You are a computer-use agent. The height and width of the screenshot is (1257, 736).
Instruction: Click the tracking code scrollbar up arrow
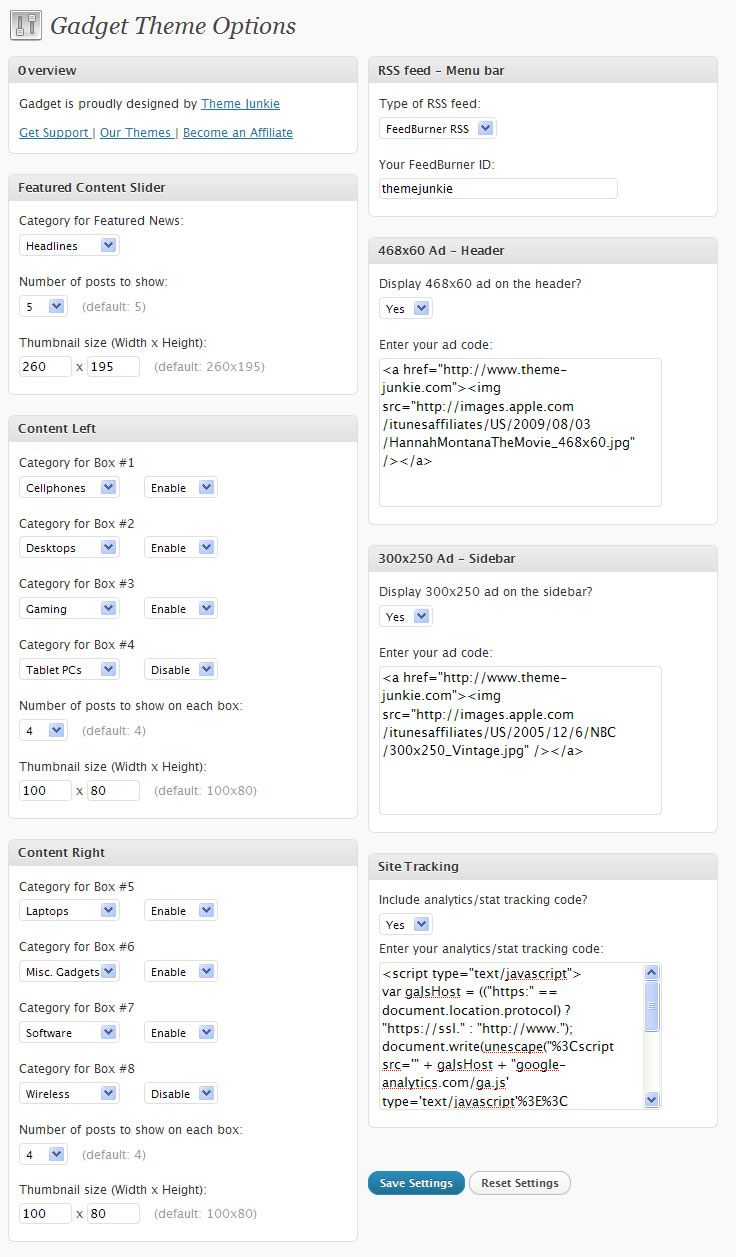[x=652, y=972]
